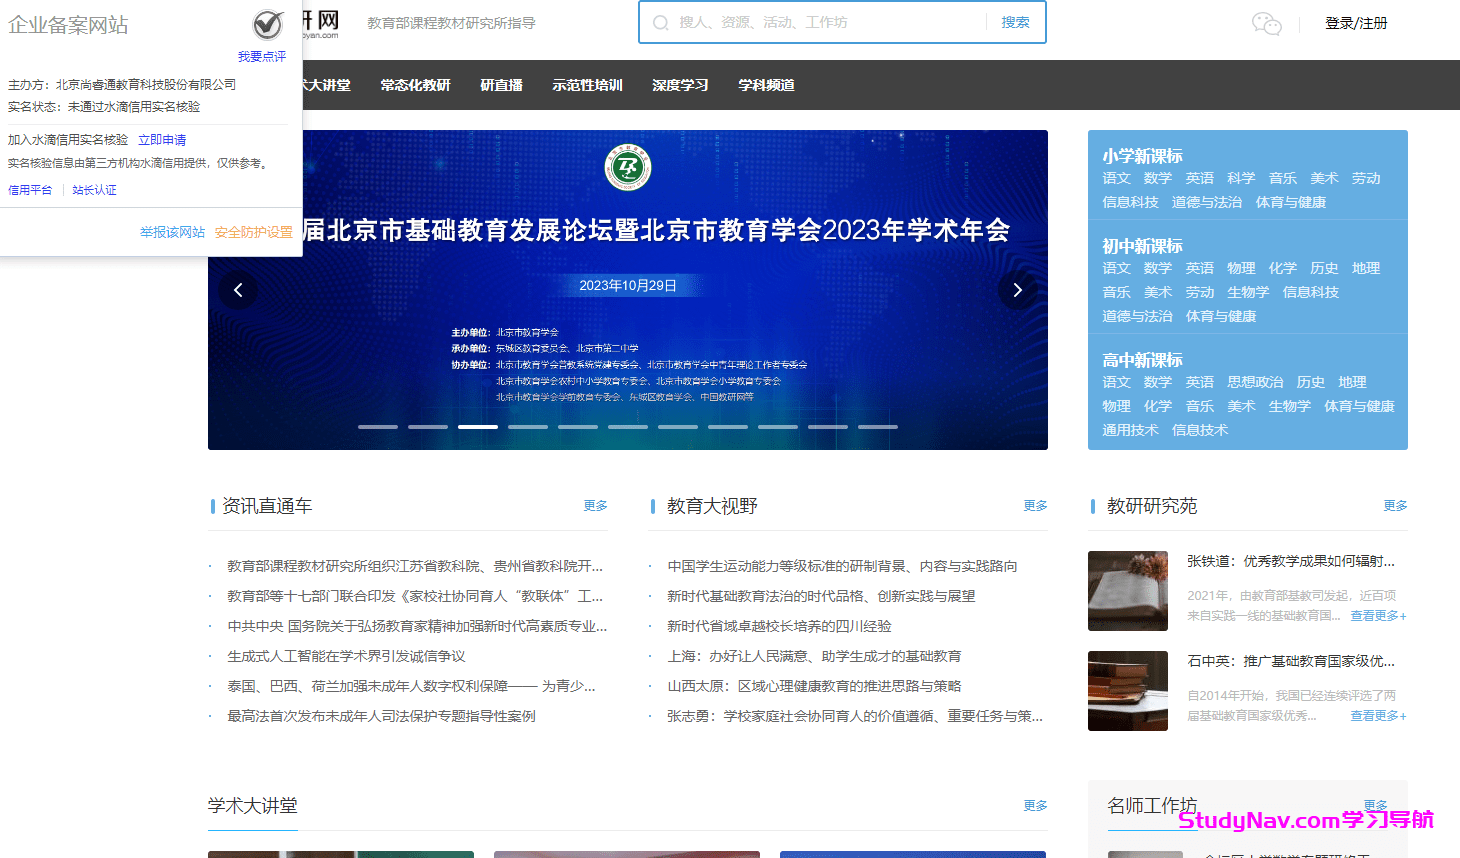Click the WeChat icon in the header

pyautogui.click(x=1266, y=24)
